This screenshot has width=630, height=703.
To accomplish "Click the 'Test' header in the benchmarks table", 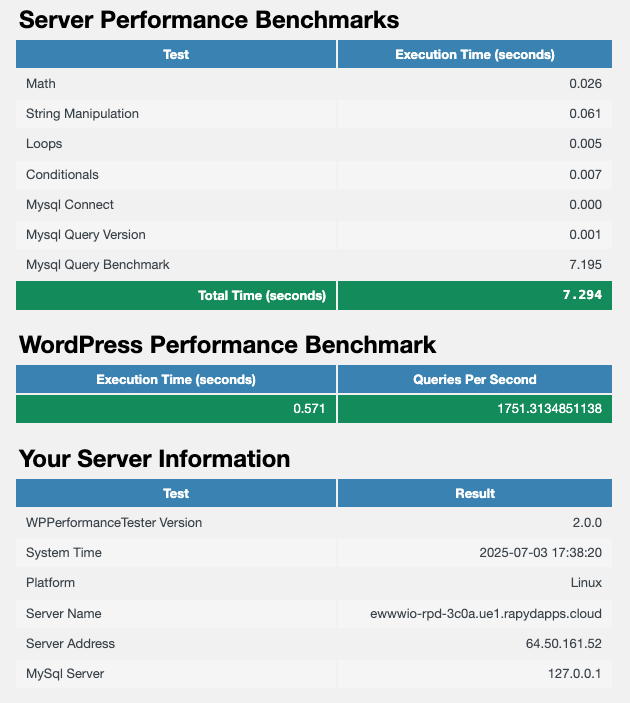I will (176, 54).
